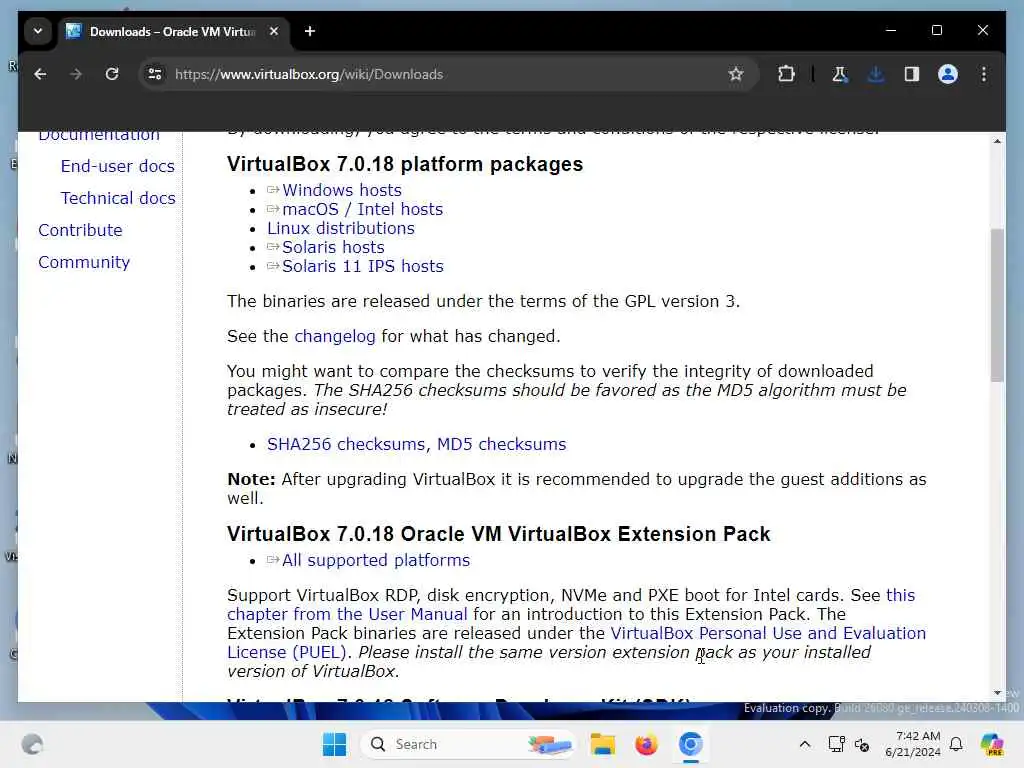The image size is (1024, 768).
Task: Switch to Chrome taskbar icon
Action: [690, 744]
